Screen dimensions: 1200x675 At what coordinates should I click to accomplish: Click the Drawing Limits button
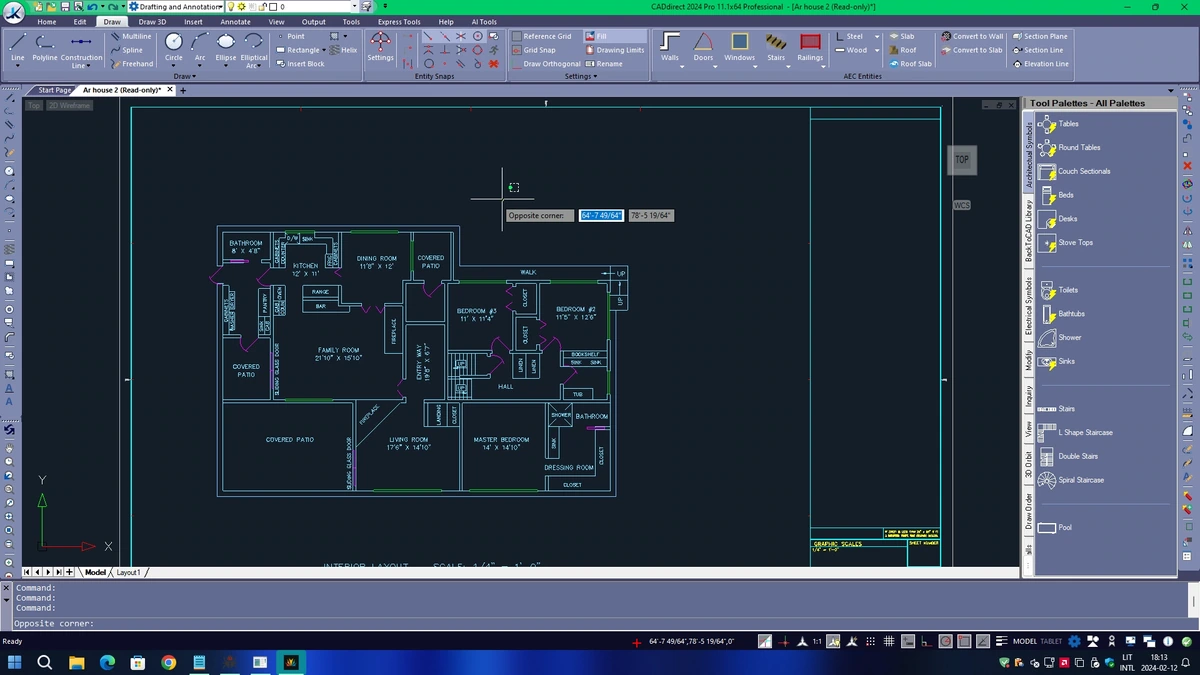coord(615,50)
